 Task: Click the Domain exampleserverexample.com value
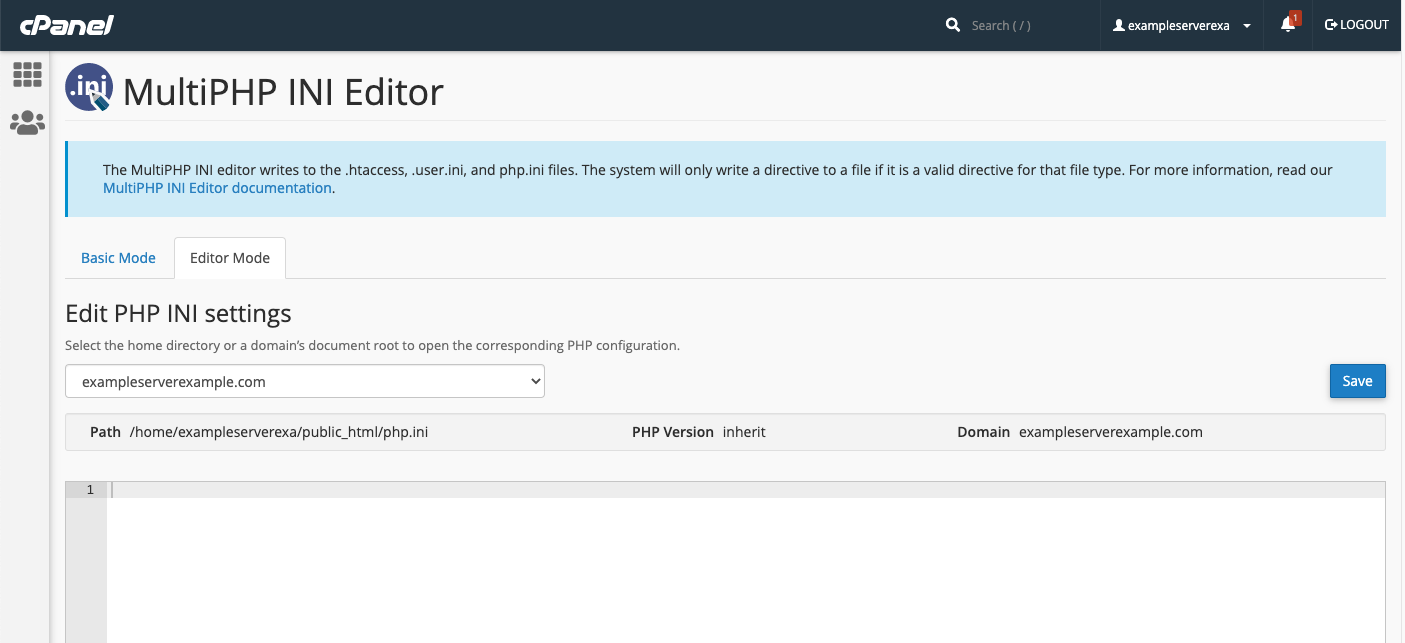point(1111,433)
